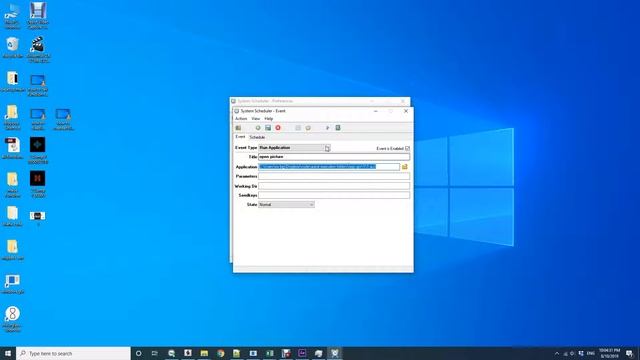Open File Explorer from taskbar

[x=204, y=353]
